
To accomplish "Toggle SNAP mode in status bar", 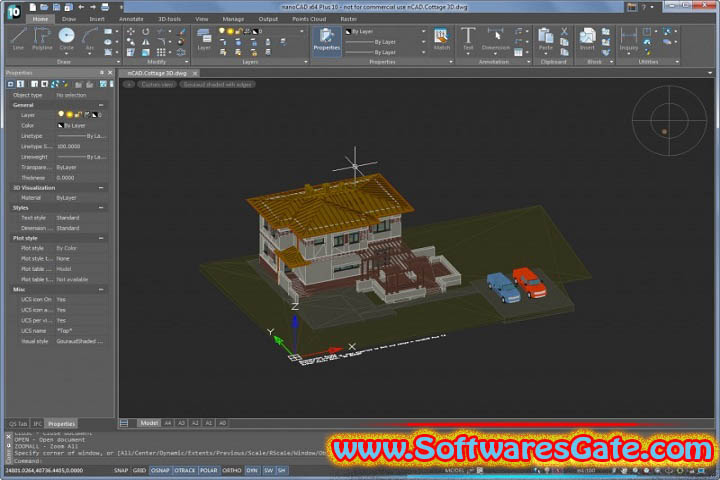I will tap(121, 470).
